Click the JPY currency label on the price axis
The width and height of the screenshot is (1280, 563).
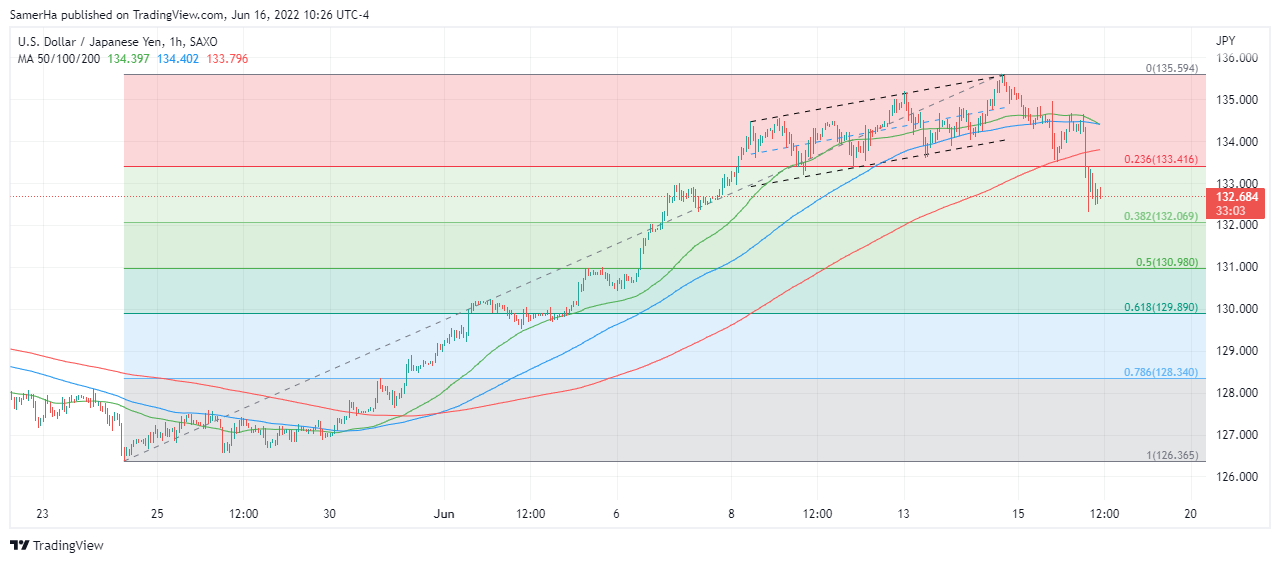coord(1225,41)
